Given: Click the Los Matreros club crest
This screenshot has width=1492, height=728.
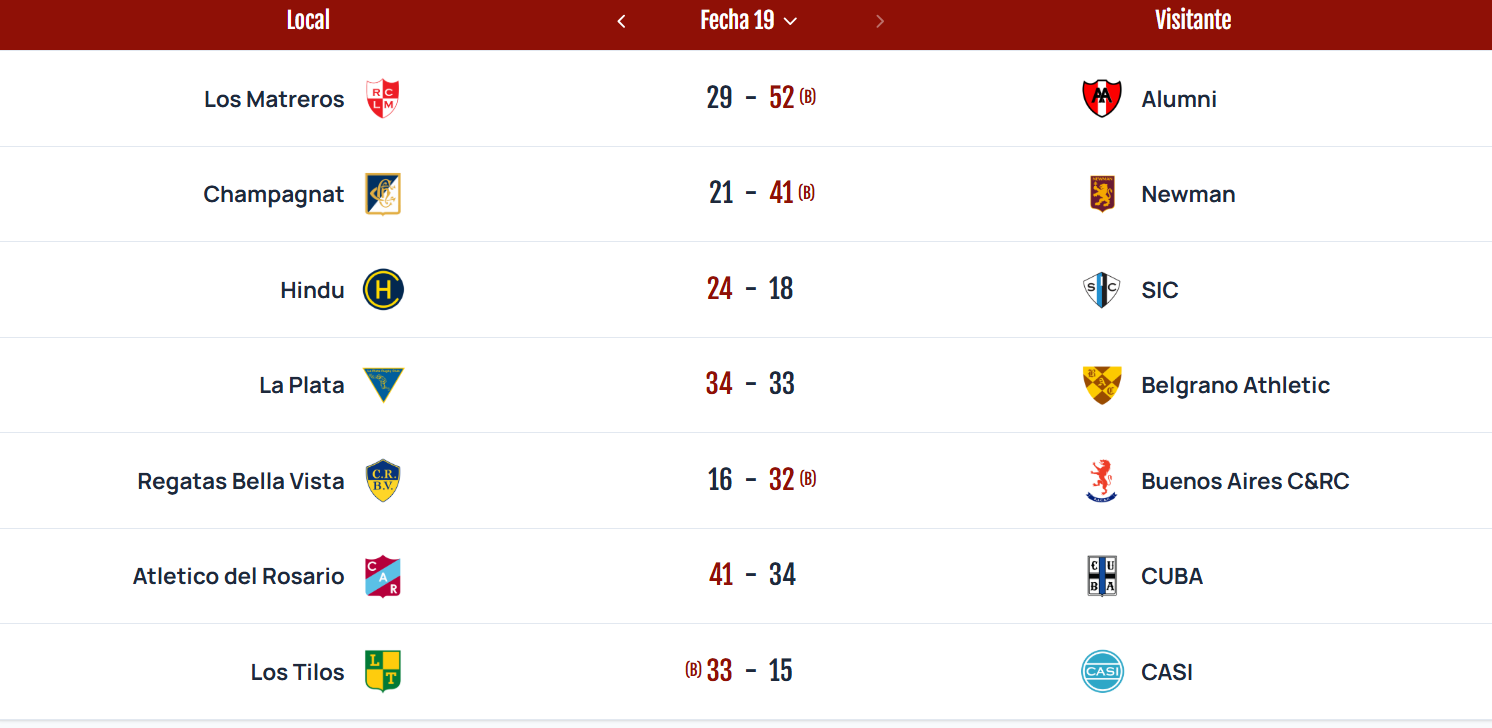Looking at the screenshot, I should 383,99.
